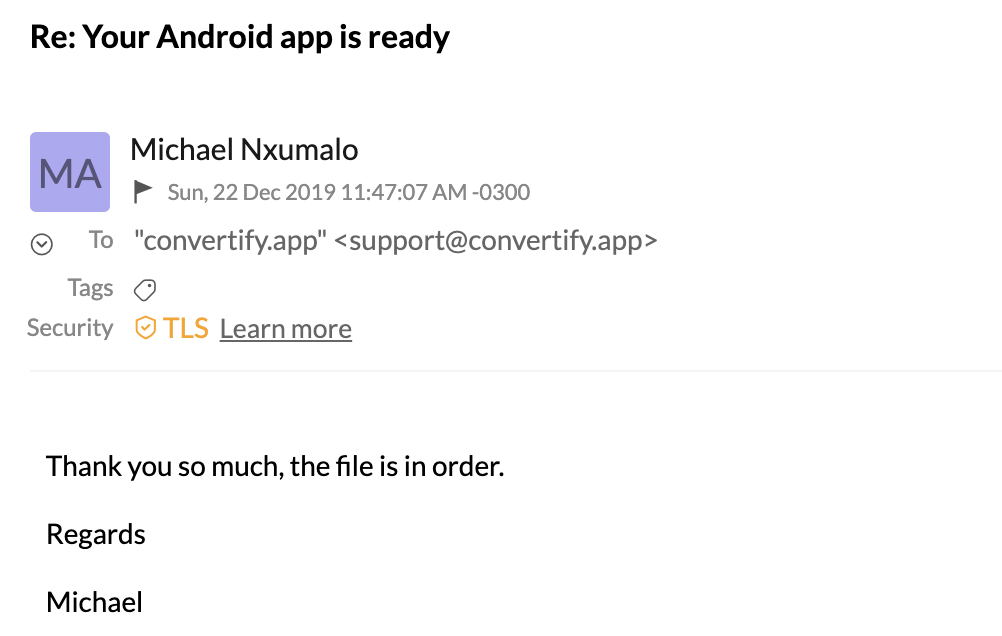Select sender name Michael Nxumalo
This screenshot has height=636, width=1002.
point(244,150)
